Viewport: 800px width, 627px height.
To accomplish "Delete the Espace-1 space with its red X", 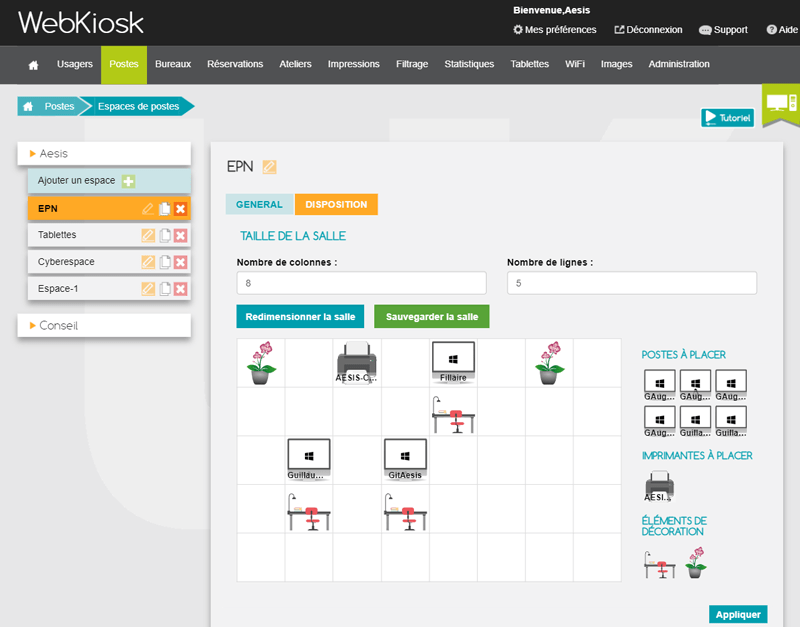I will click(x=180, y=289).
